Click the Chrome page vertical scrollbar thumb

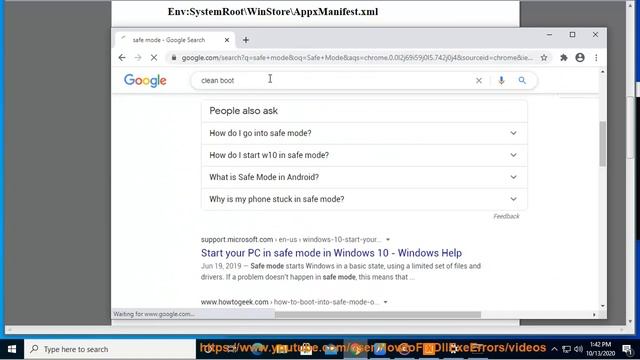tap(602, 144)
